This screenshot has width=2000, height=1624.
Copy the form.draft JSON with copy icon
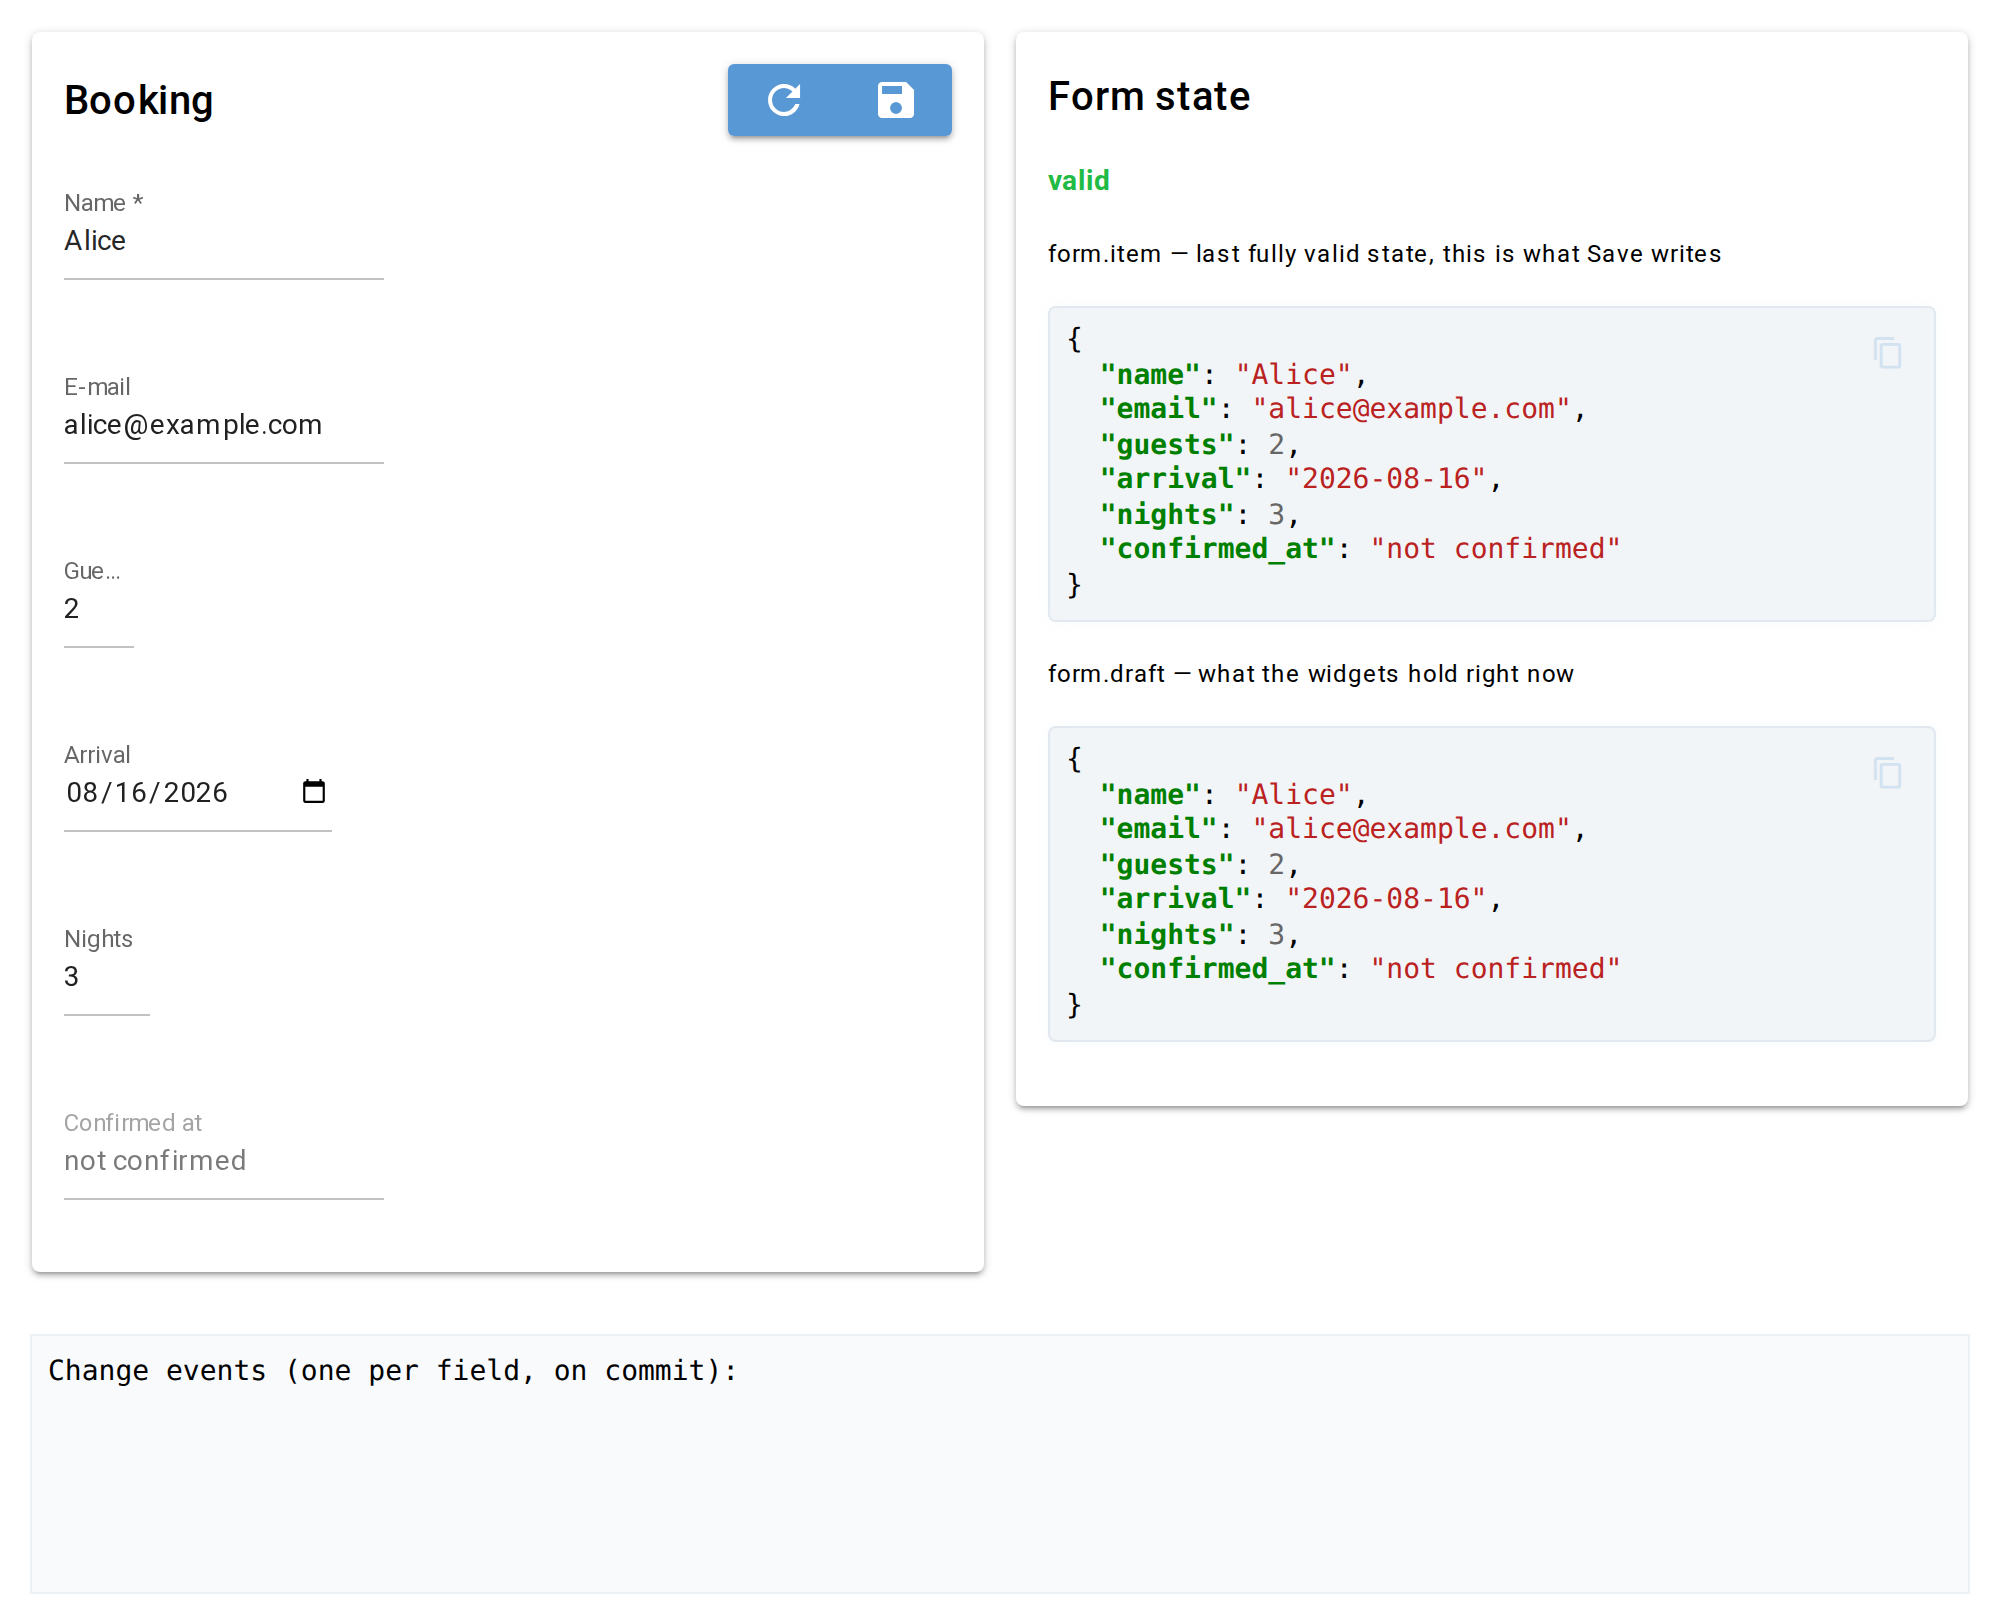click(x=1887, y=773)
